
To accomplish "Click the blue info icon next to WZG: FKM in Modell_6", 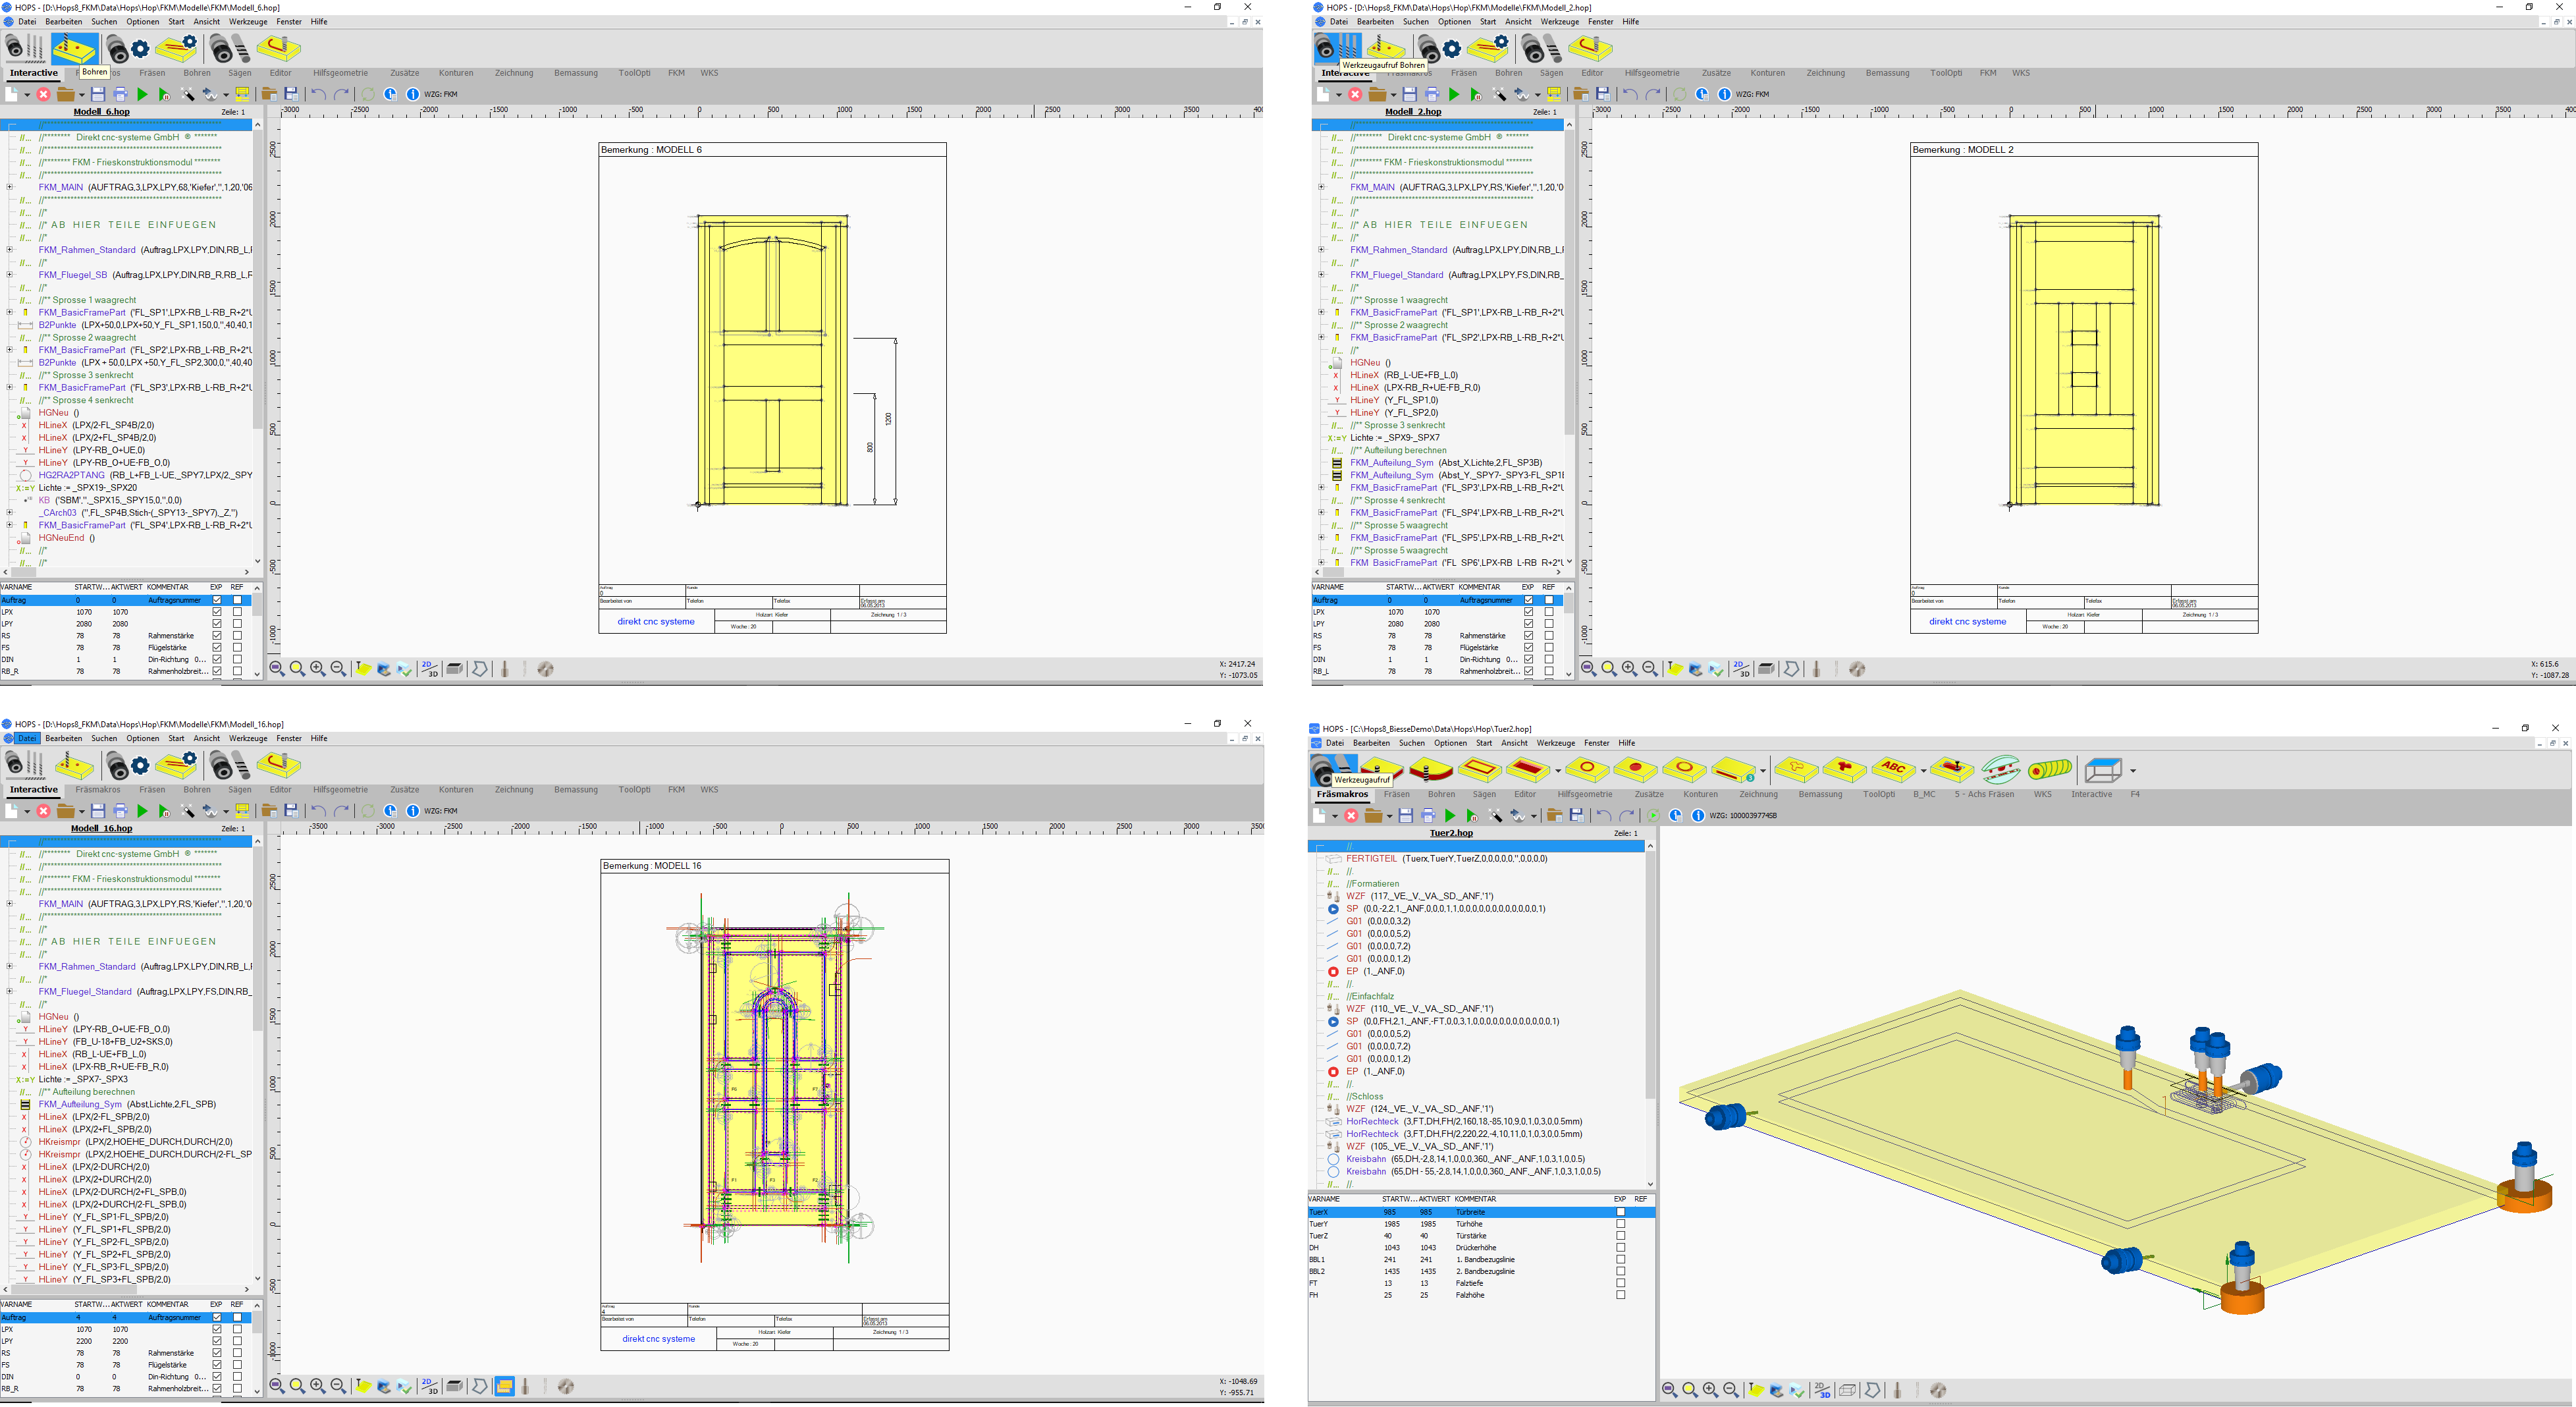I will (x=412, y=94).
